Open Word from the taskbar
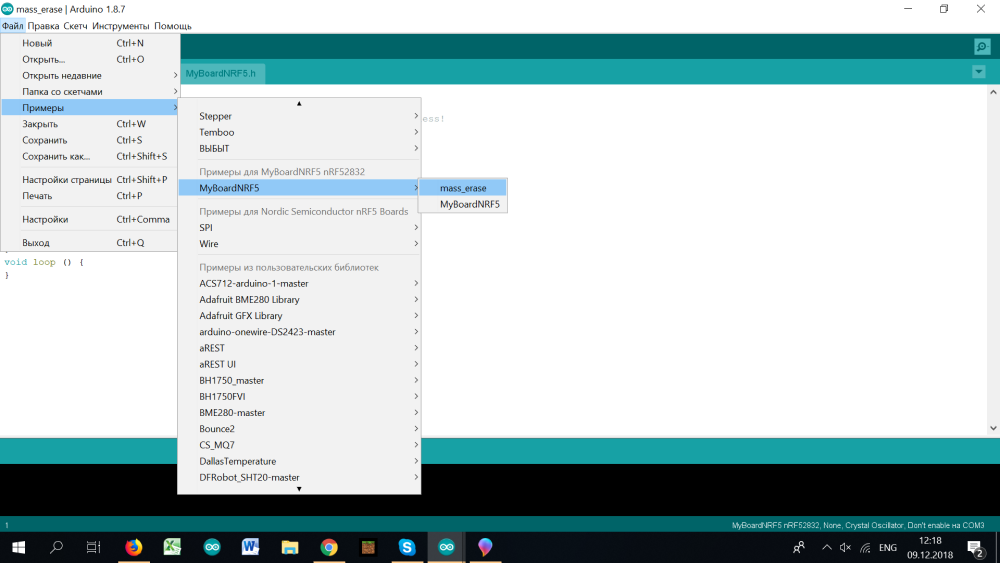This screenshot has height=563, width=1000. point(251,547)
